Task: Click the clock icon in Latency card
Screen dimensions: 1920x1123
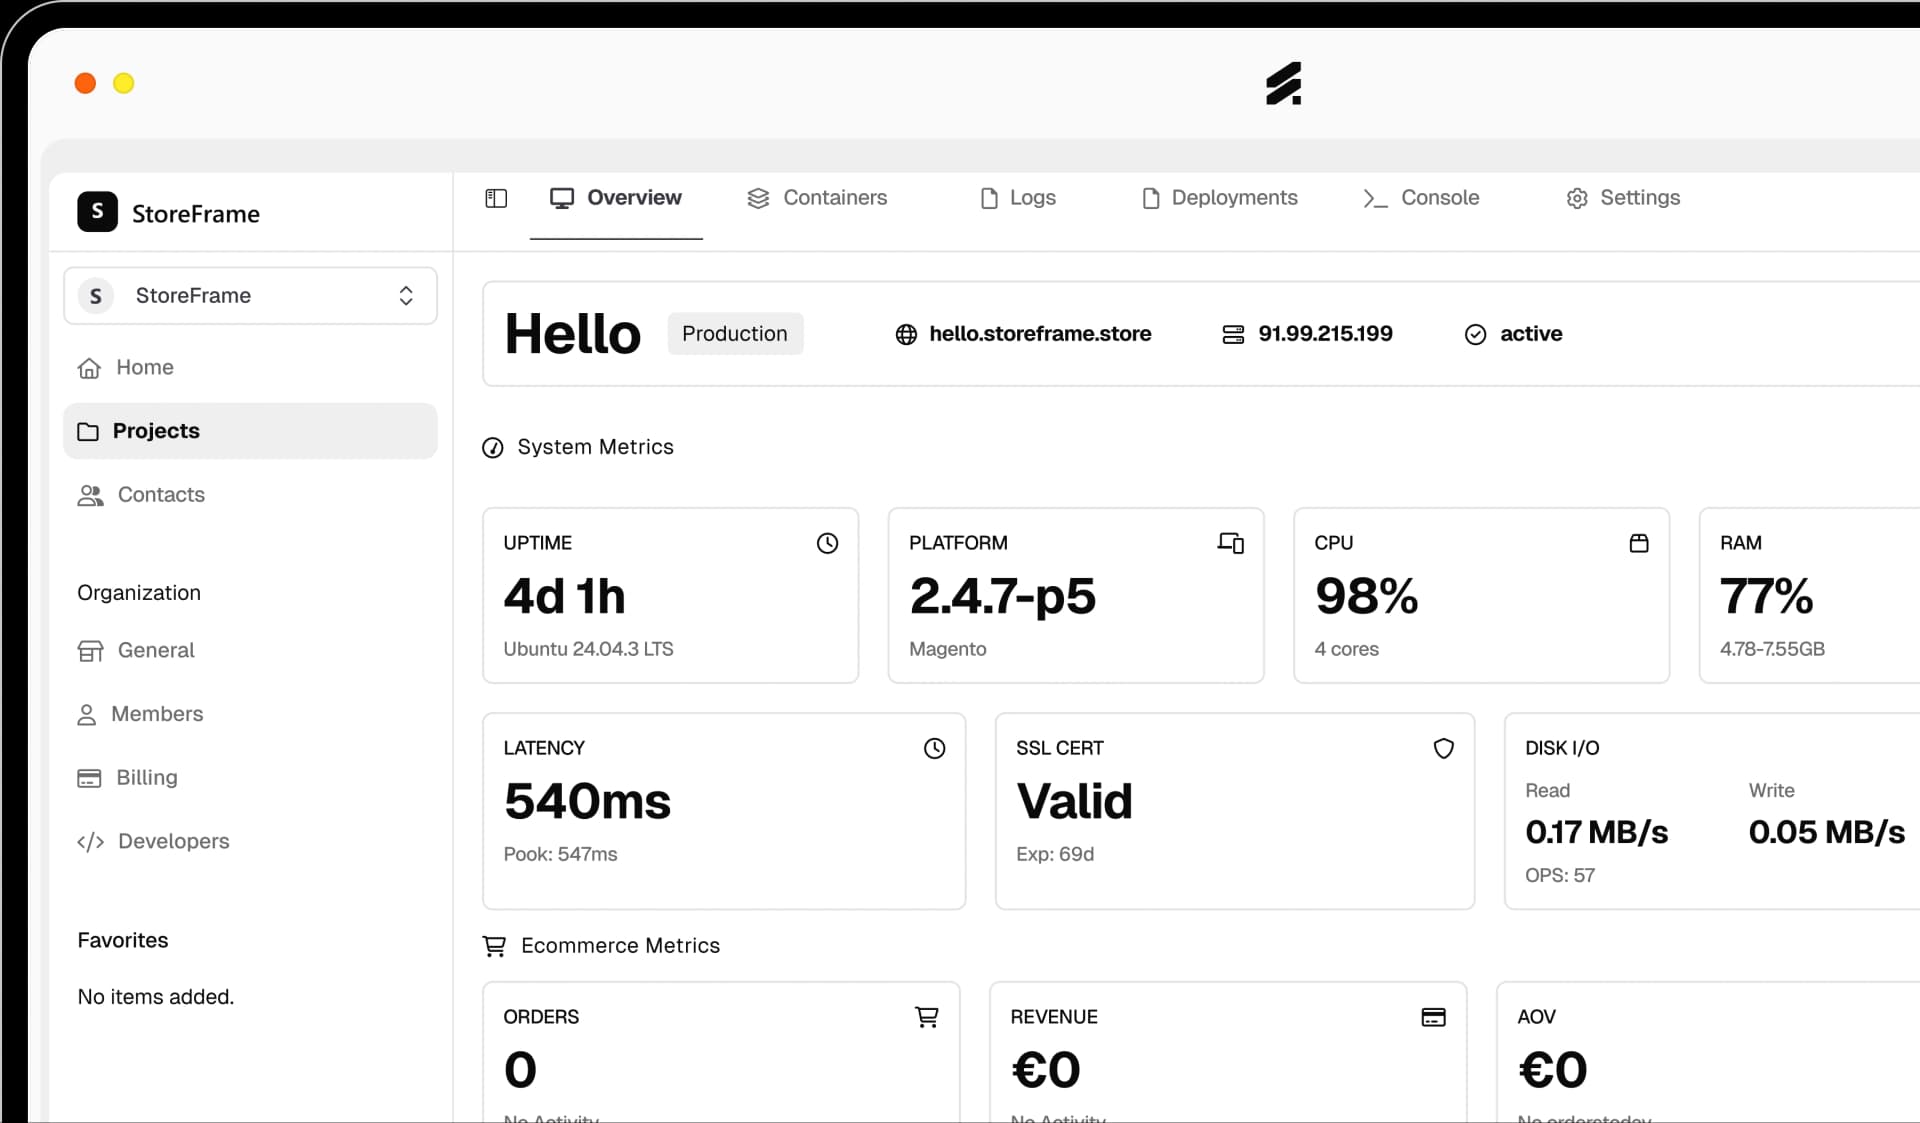Action: pos(934,748)
